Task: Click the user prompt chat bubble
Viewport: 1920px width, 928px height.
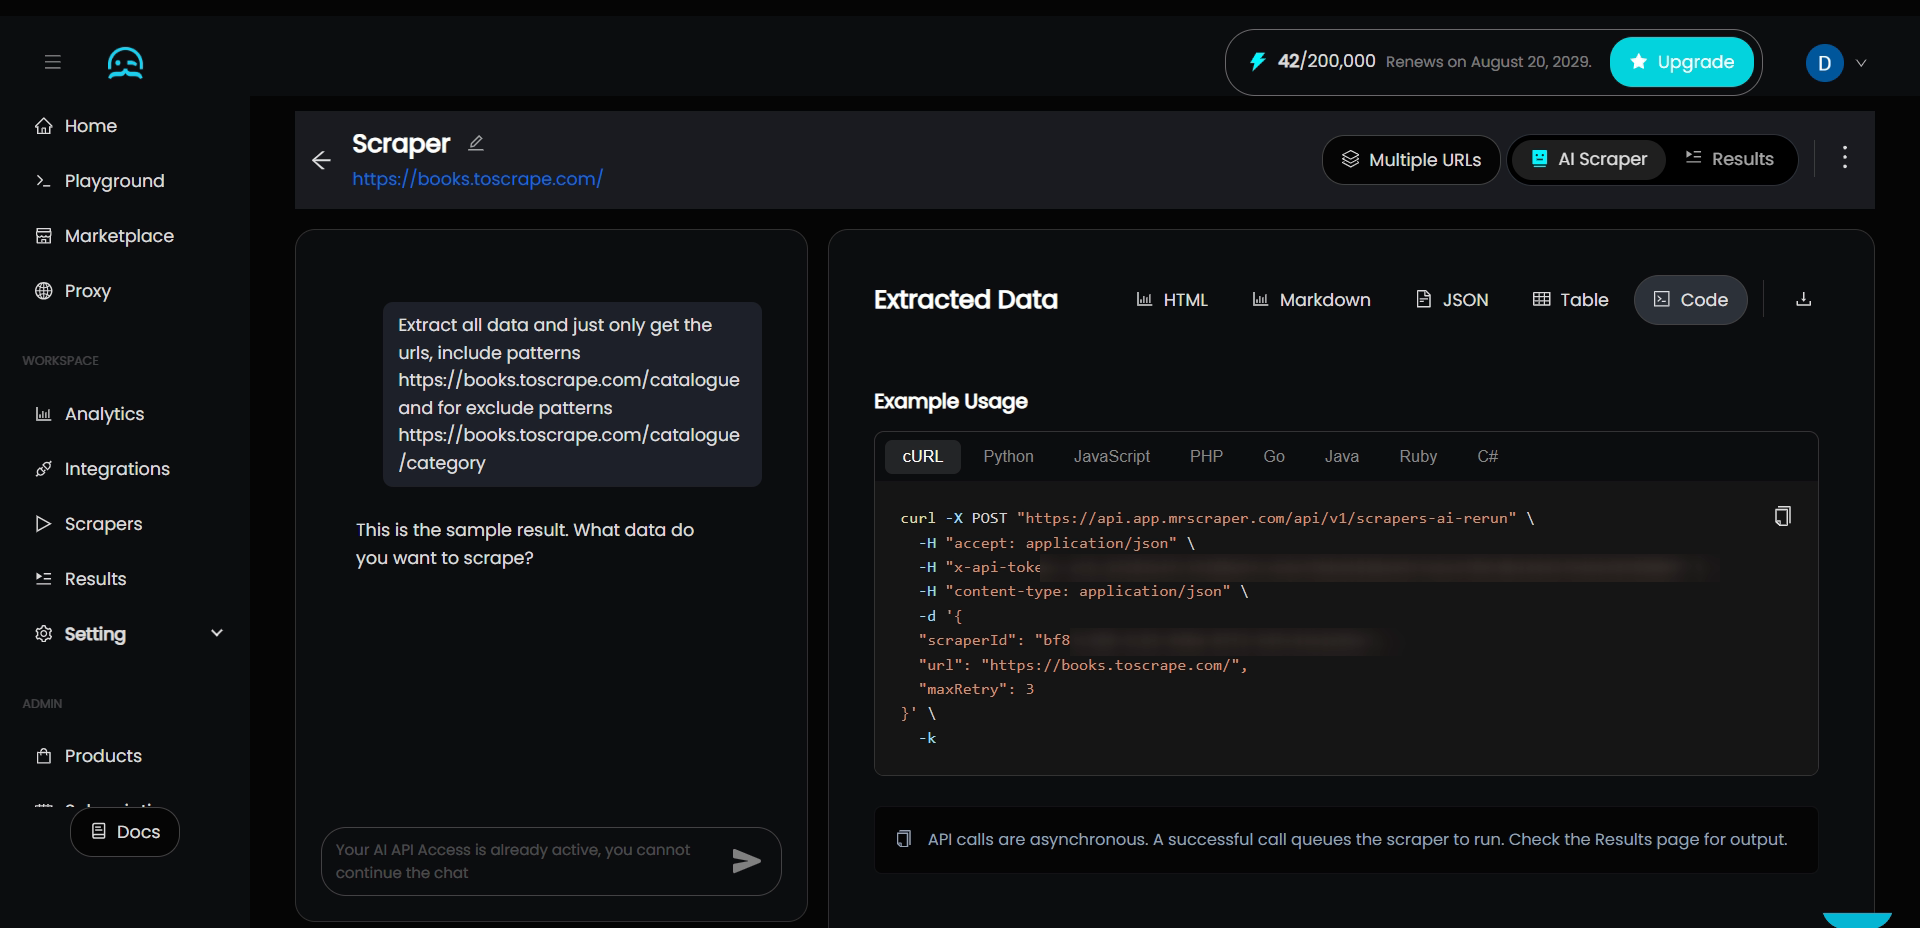Action: [x=572, y=394]
